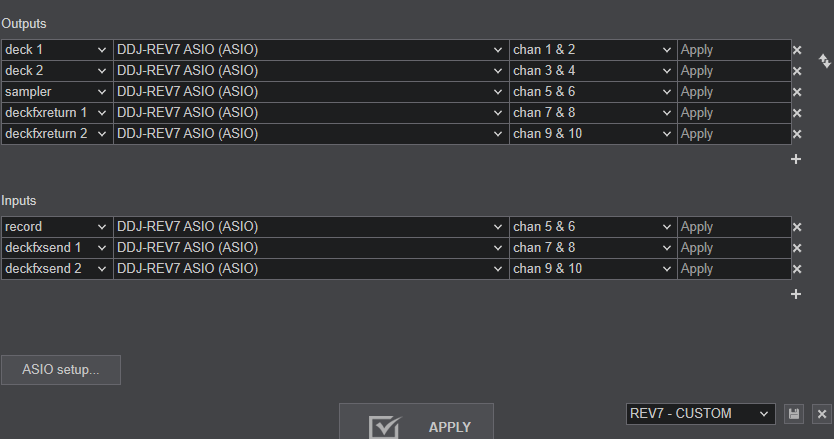
Task: Click the Apply field for deckfxsend 2
Action: 734,269
